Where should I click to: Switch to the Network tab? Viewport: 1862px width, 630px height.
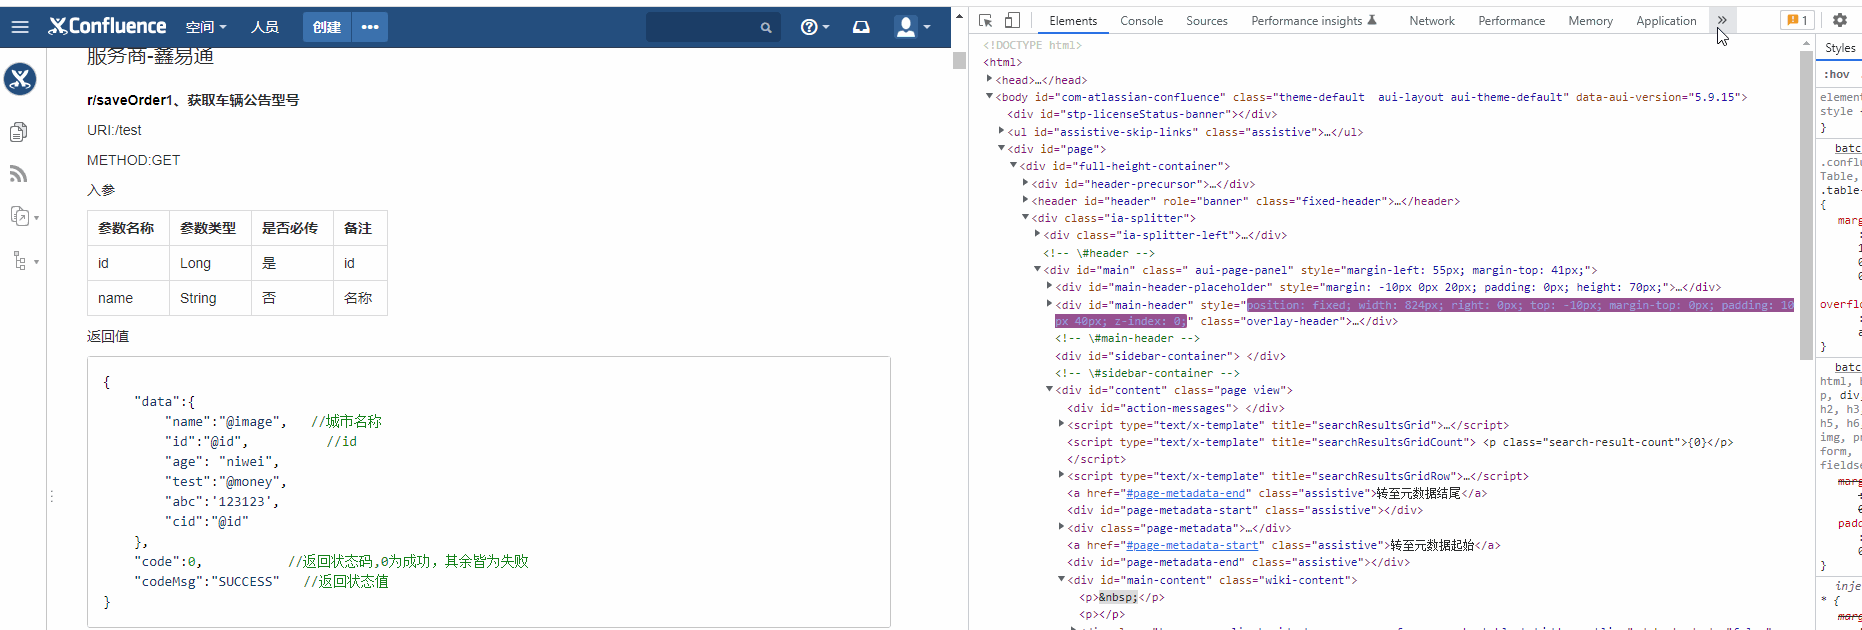click(1432, 21)
